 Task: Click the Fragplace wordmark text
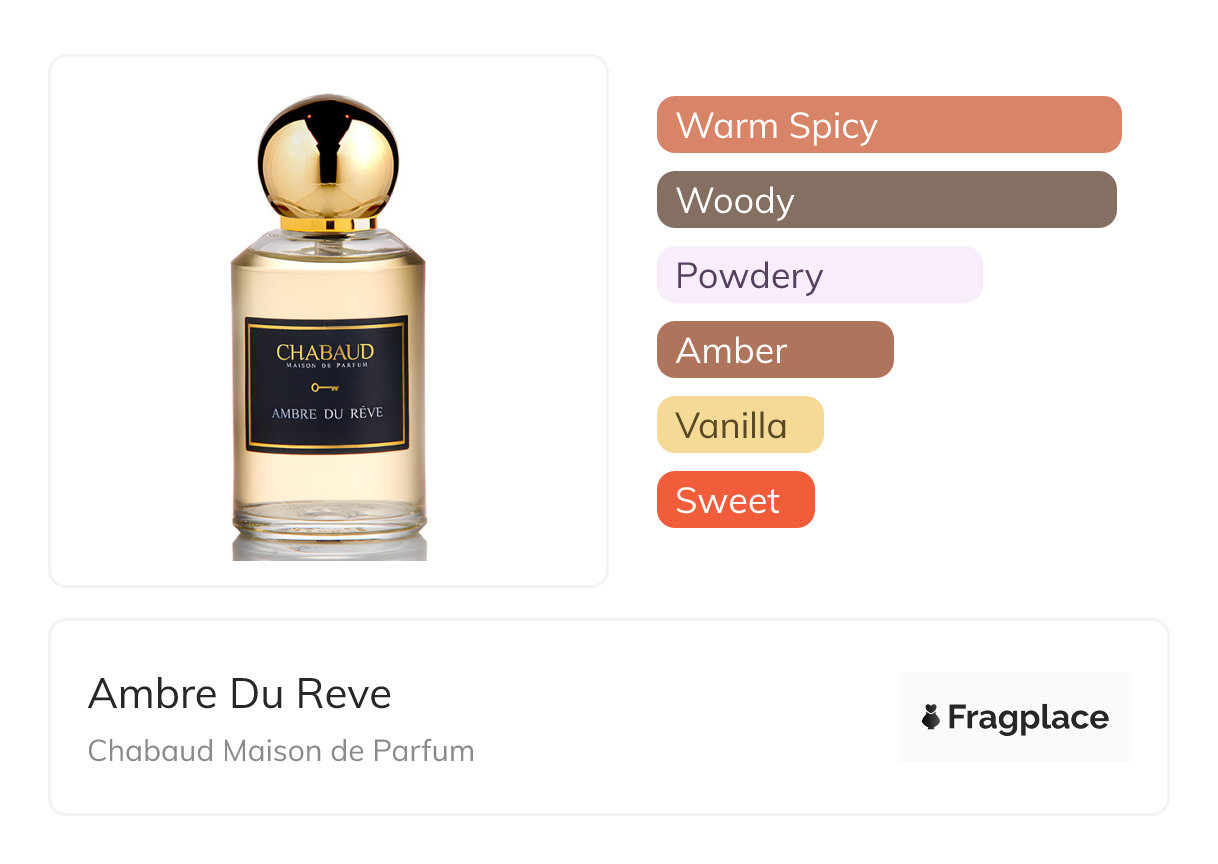click(x=1028, y=718)
